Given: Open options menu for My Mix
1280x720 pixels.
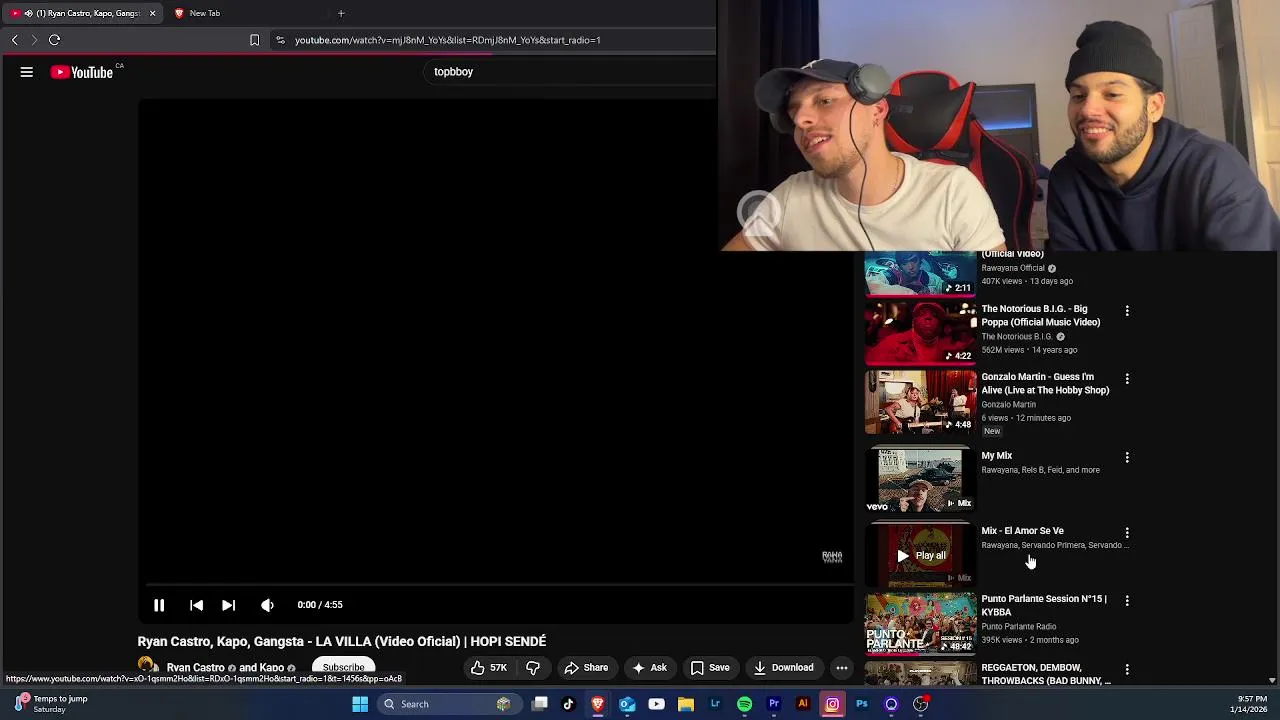Looking at the screenshot, I should click(1127, 457).
